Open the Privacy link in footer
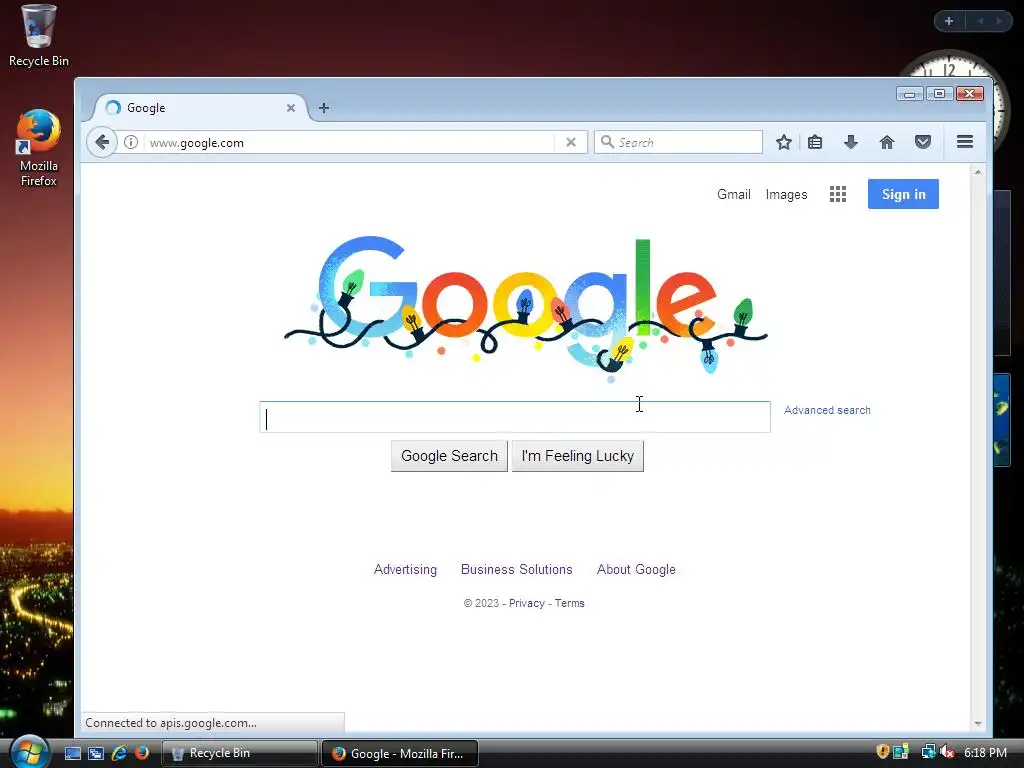The height and width of the screenshot is (768, 1024). (526, 603)
